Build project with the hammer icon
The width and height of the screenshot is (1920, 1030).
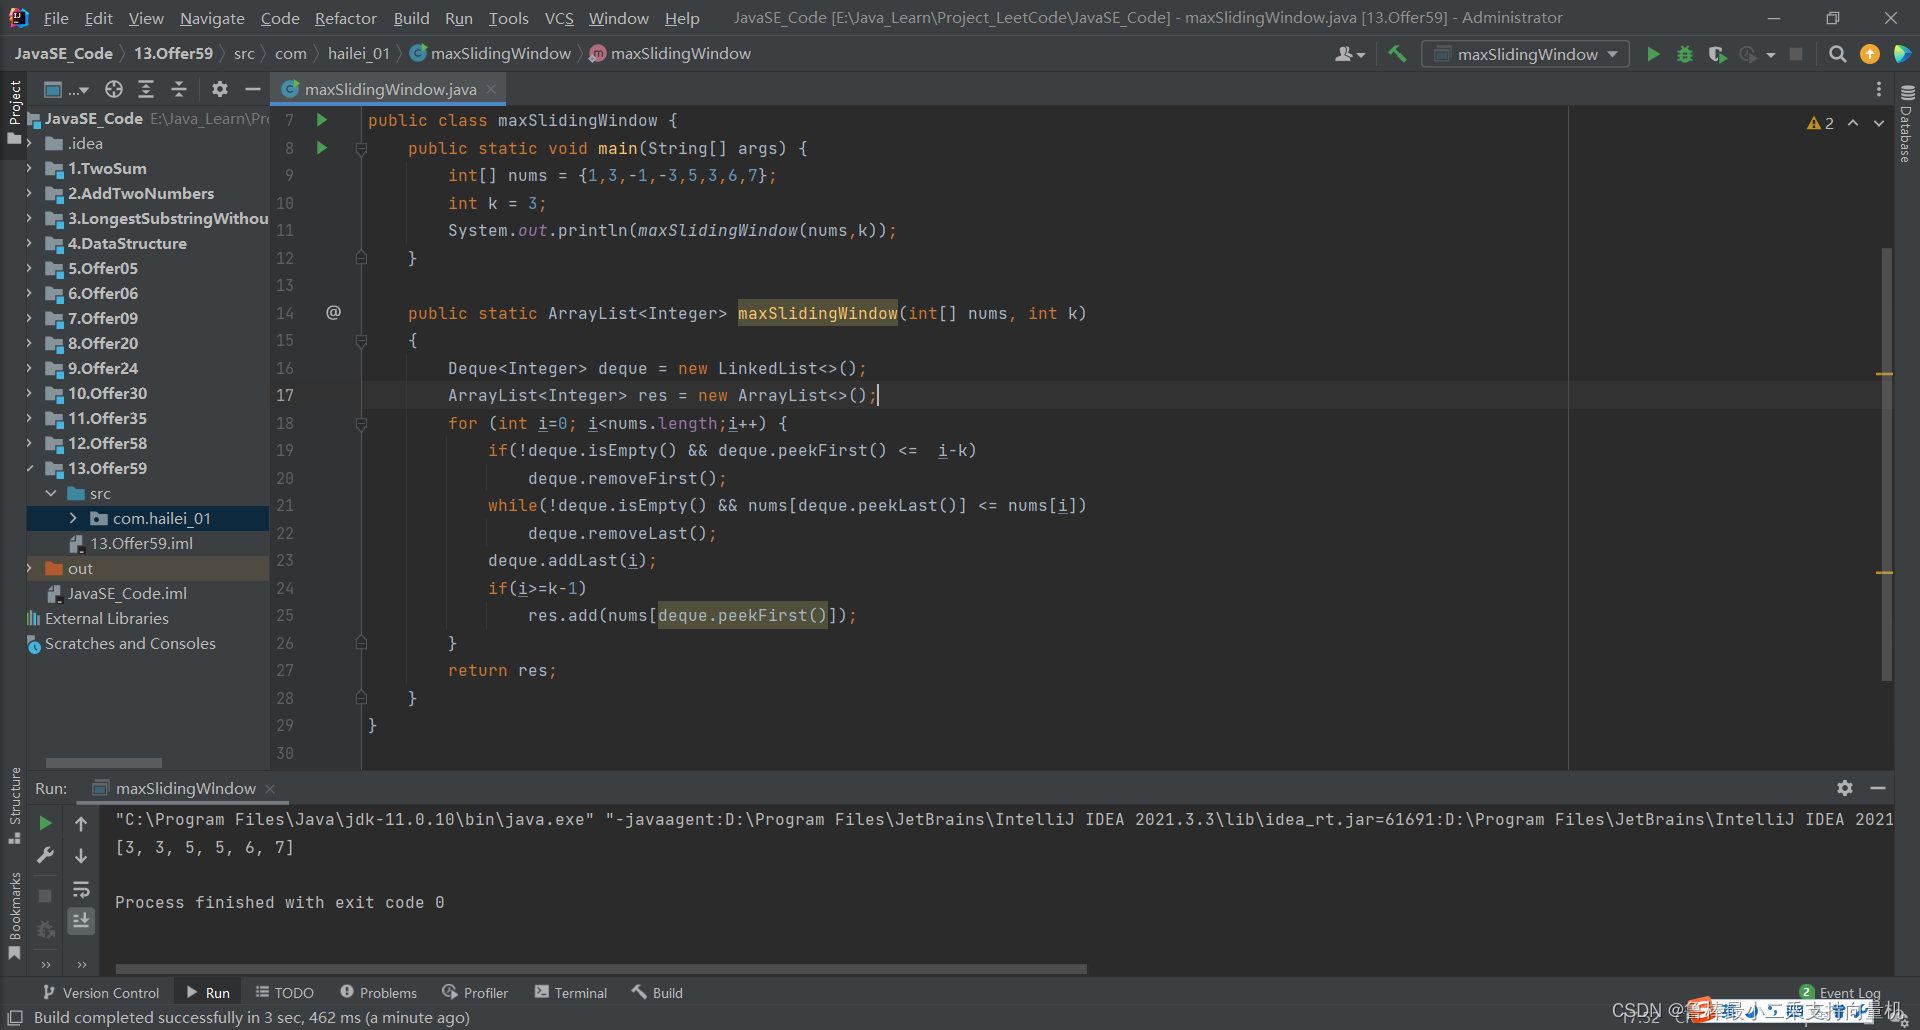pyautogui.click(x=1397, y=54)
